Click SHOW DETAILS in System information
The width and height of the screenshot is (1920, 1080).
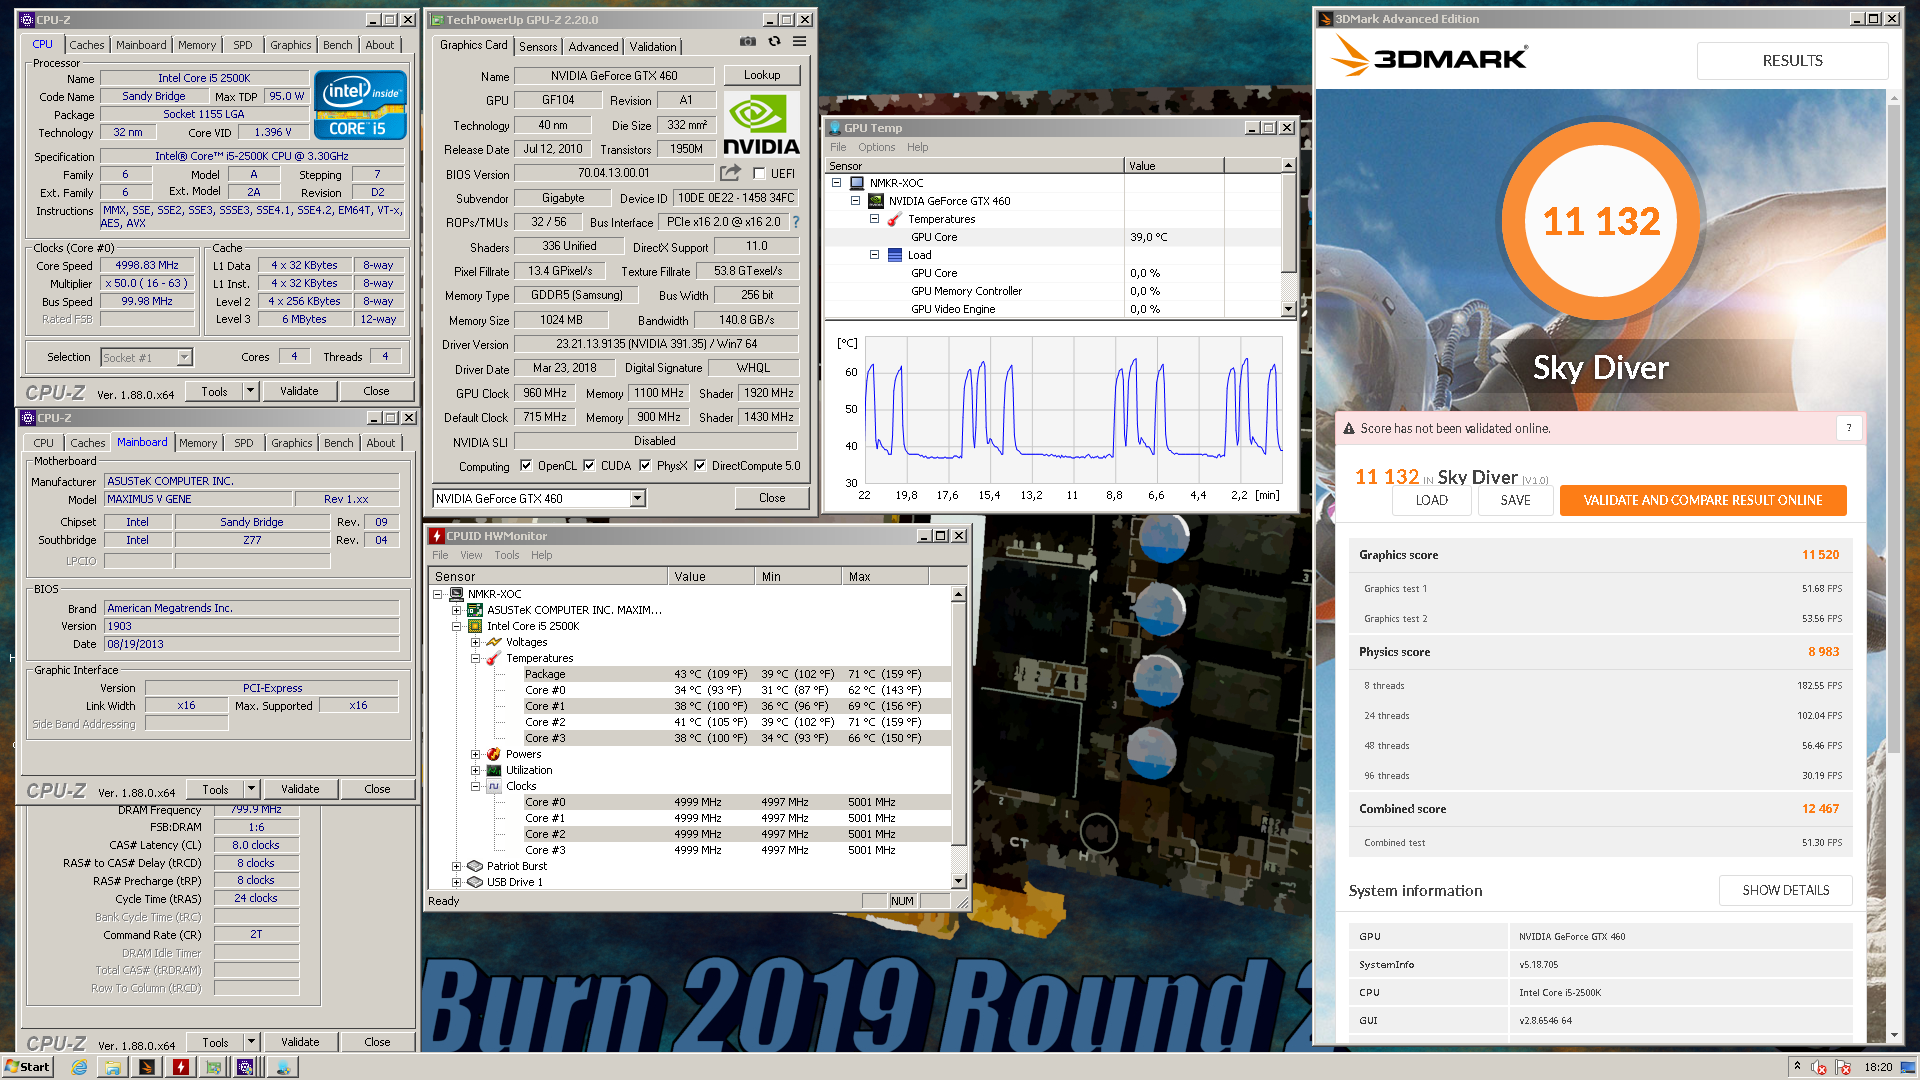point(1785,890)
